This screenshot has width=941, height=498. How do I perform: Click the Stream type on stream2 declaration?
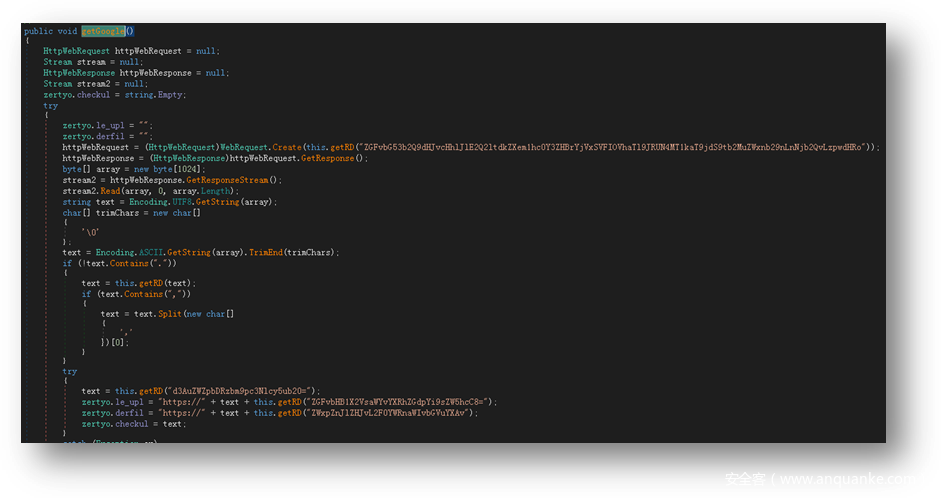pos(57,84)
